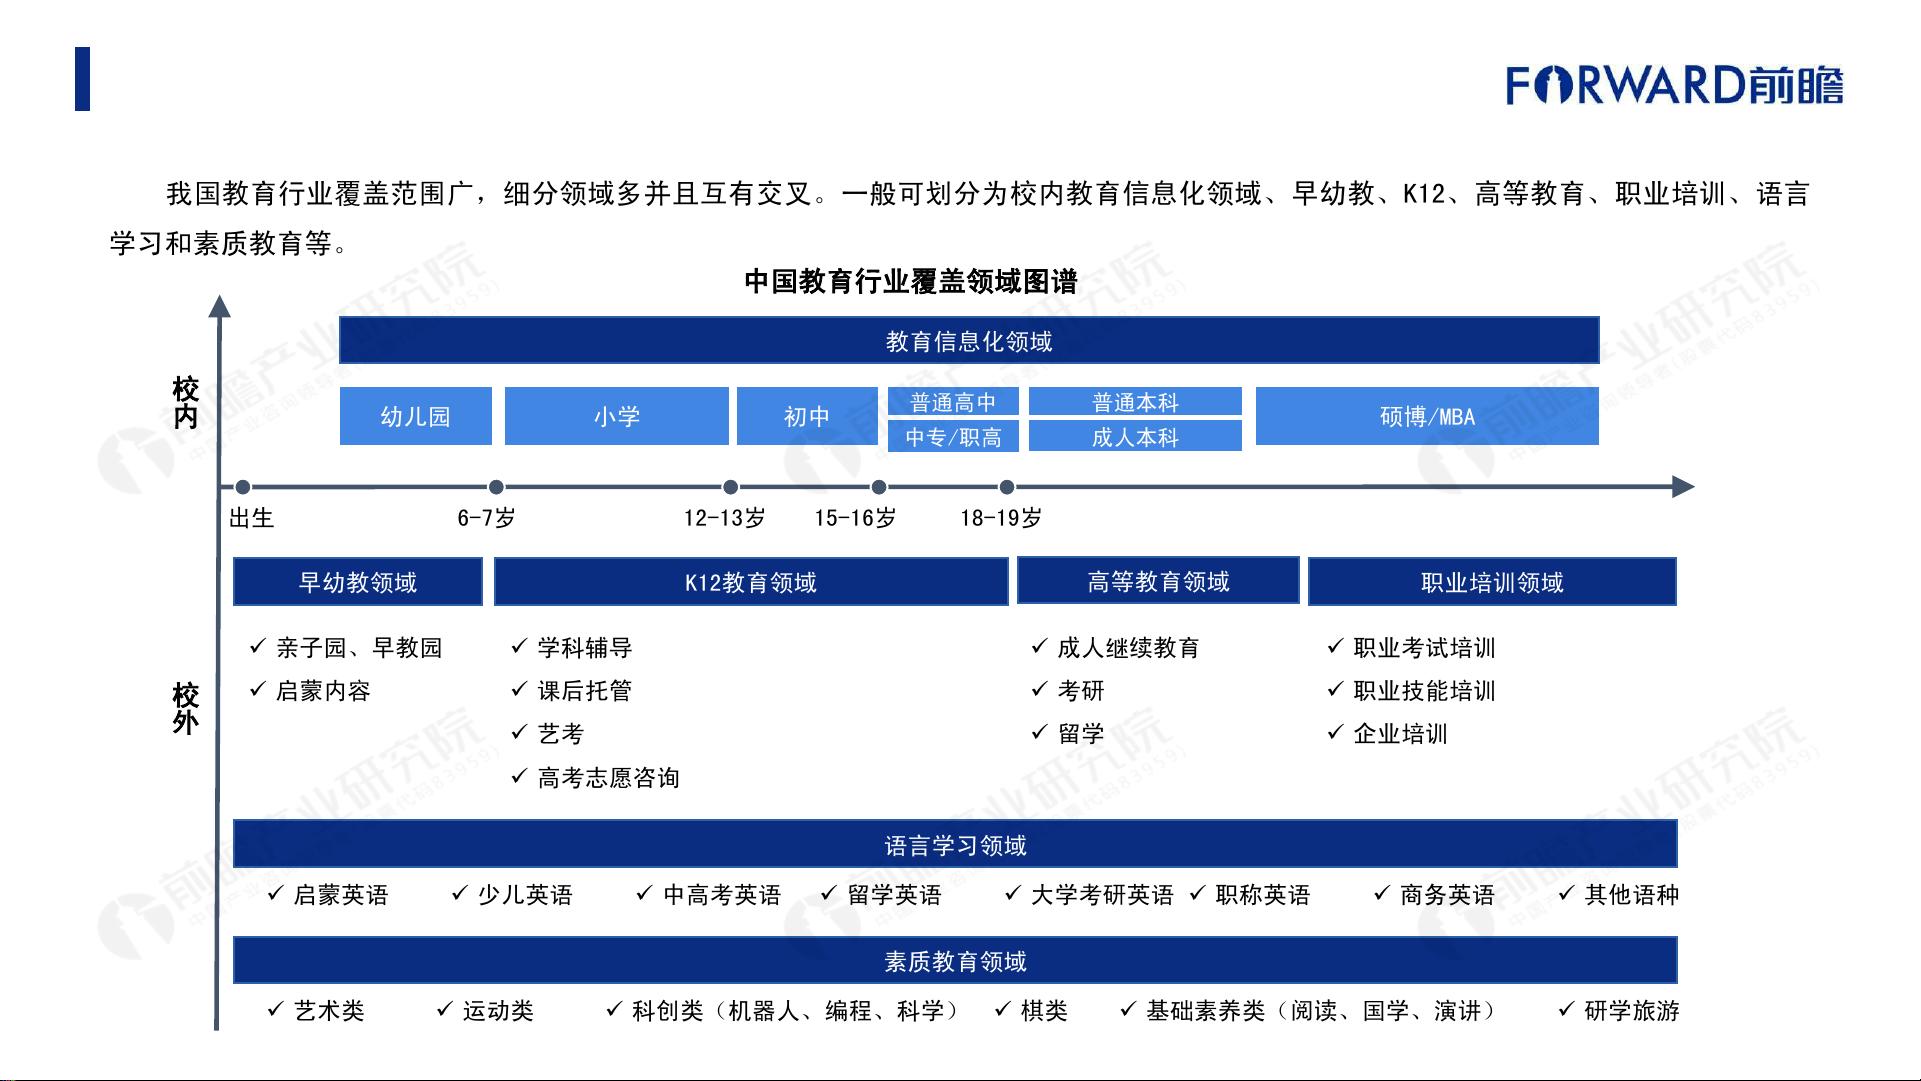1921x1081 pixels.
Task: Click the 硕博/MBA box
Action: 1427,416
